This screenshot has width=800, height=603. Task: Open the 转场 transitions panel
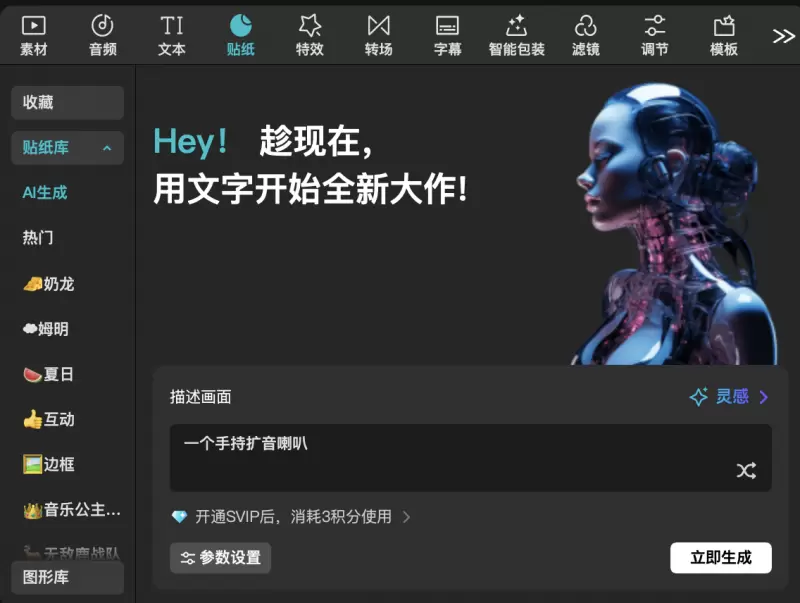coord(379,35)
